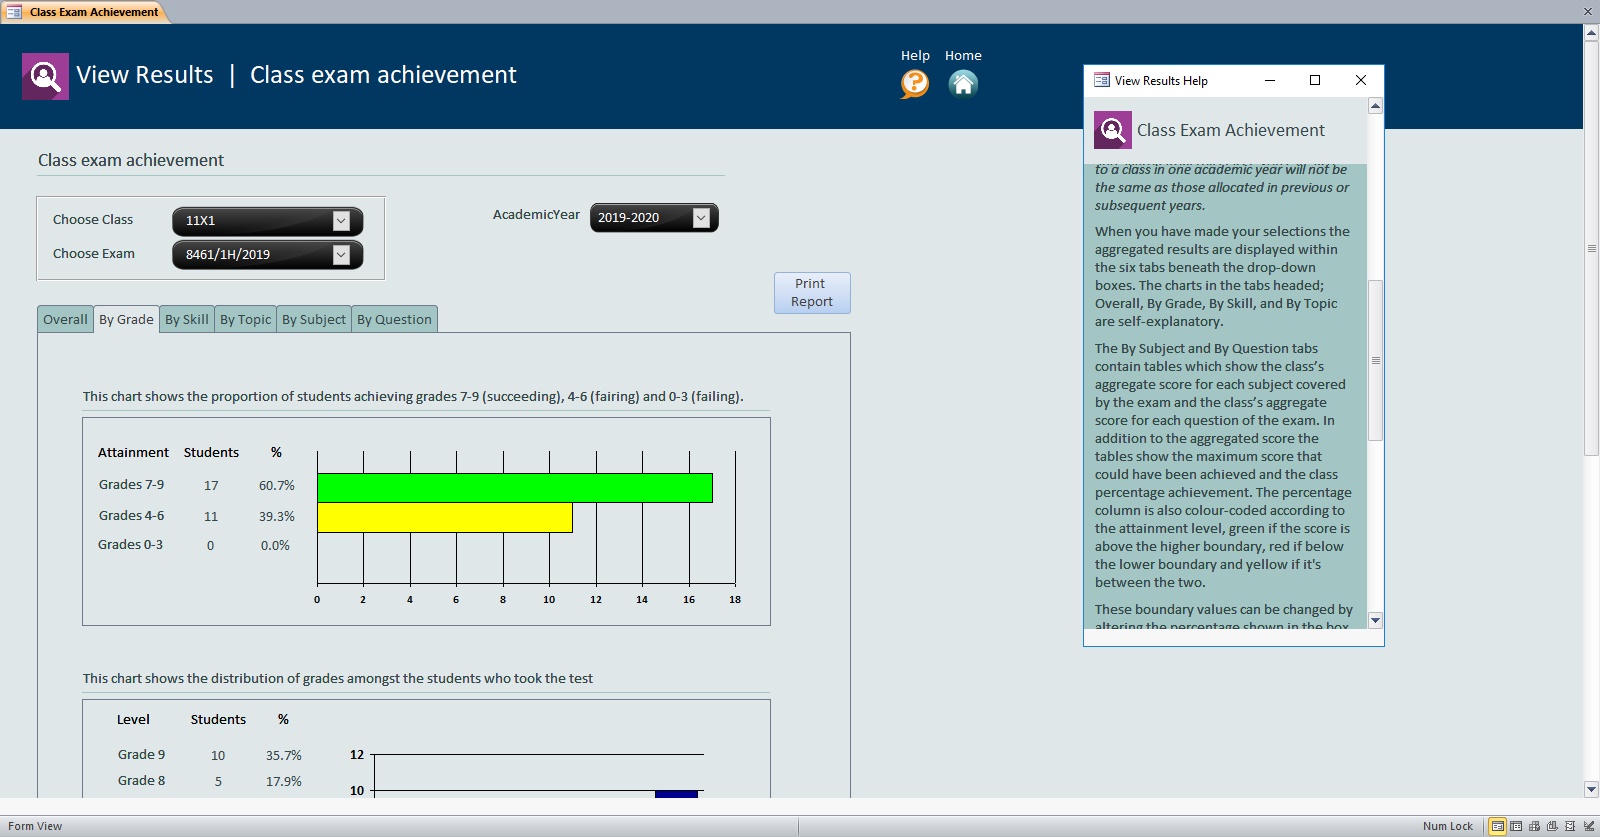1600x837 pixels.
Task: Click the student count '17' for Grades 7-9
Action: (x=211, y=486)
